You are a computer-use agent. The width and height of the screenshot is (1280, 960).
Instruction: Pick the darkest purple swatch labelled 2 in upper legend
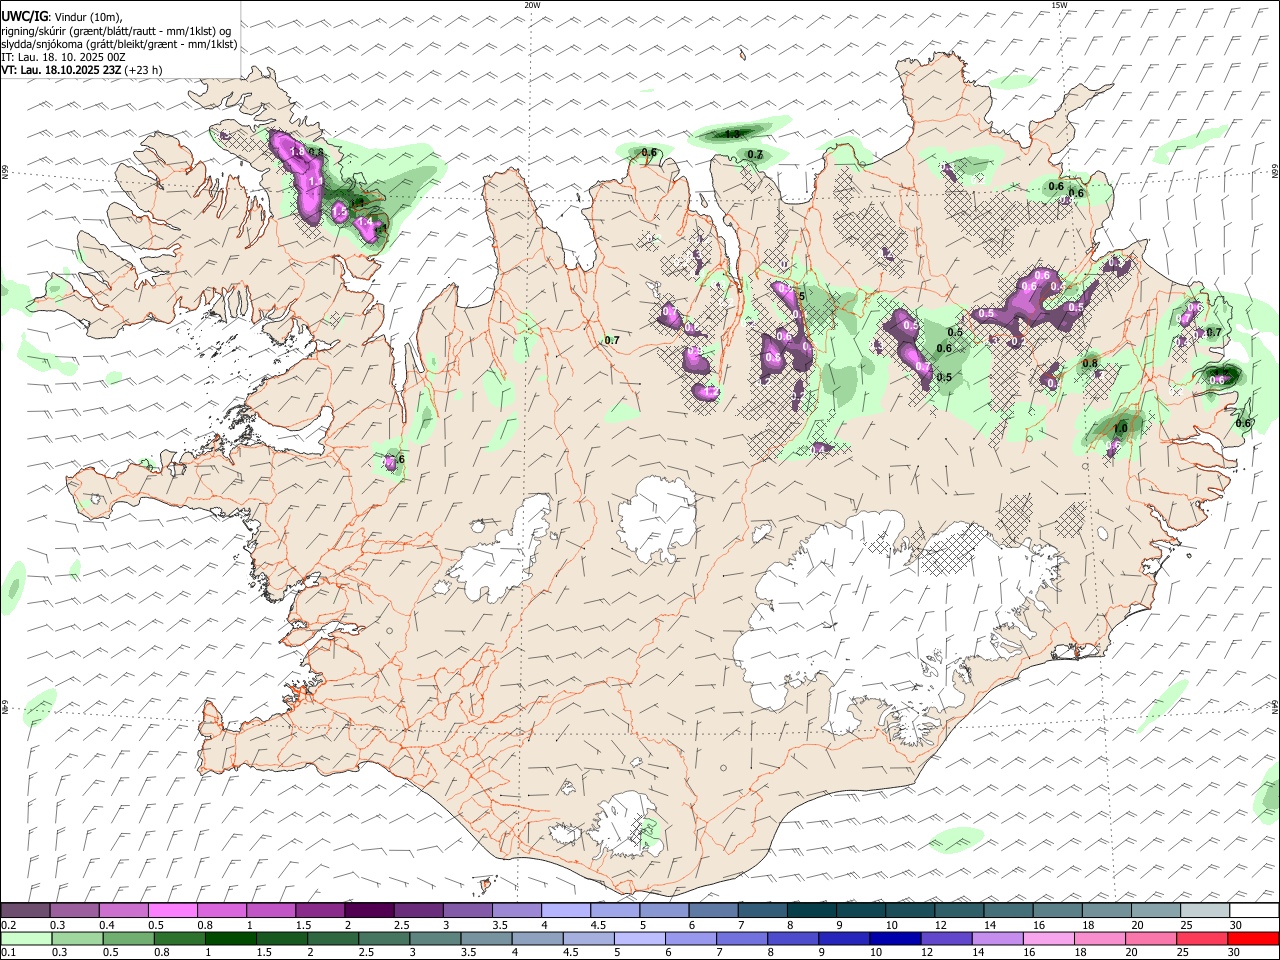click(369, 911)
